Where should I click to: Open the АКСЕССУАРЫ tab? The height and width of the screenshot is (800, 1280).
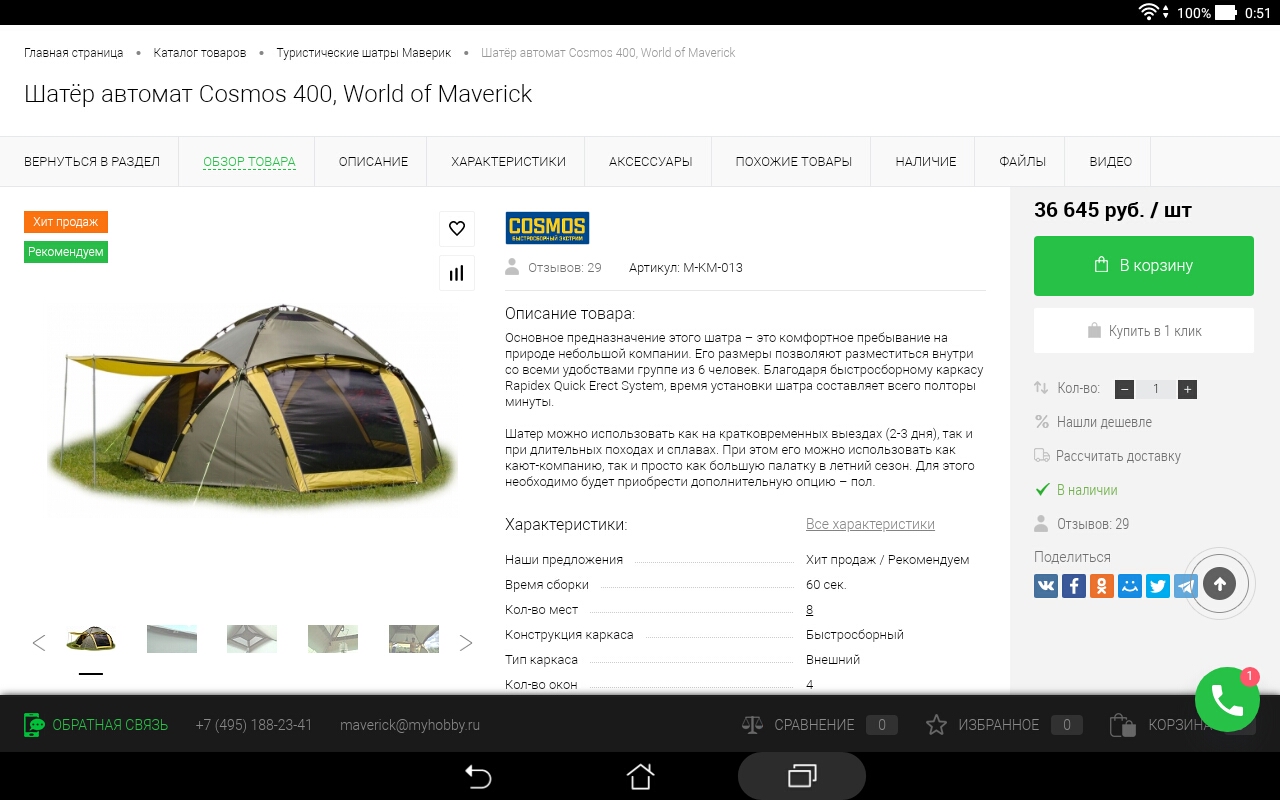(651, 161)
